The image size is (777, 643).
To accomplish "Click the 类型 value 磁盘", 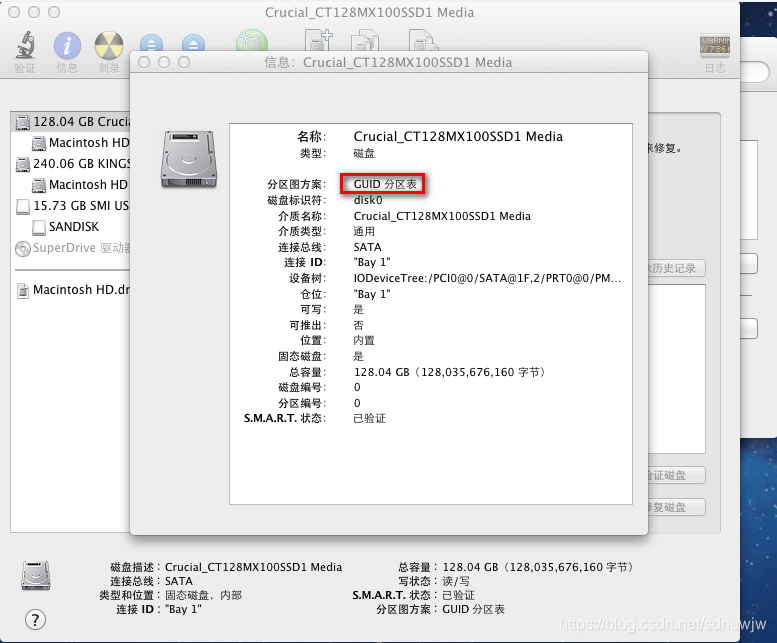I will pyautogui.click(x=364, y=154).
